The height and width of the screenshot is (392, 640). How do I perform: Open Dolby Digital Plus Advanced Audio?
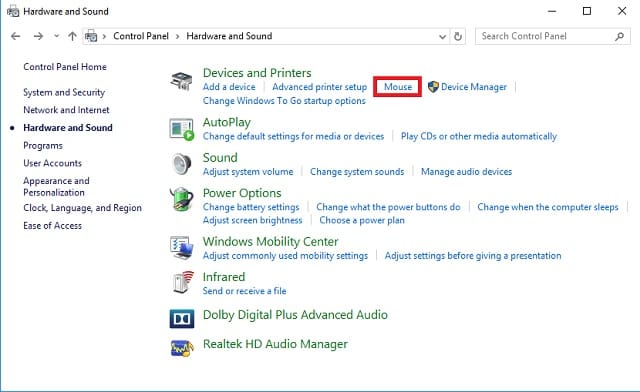[295, 315]
